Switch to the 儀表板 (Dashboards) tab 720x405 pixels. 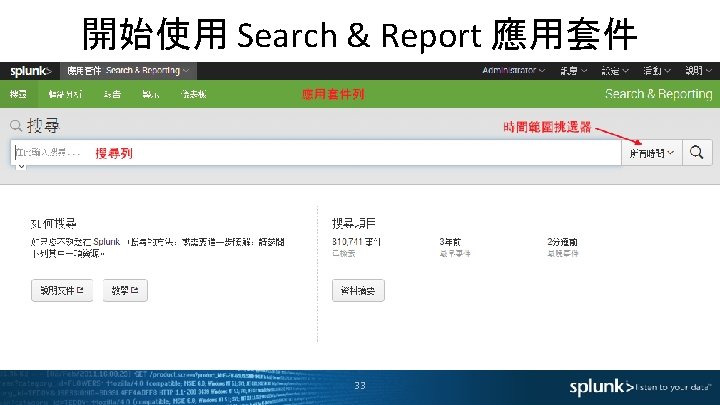[x=194, y=94]
